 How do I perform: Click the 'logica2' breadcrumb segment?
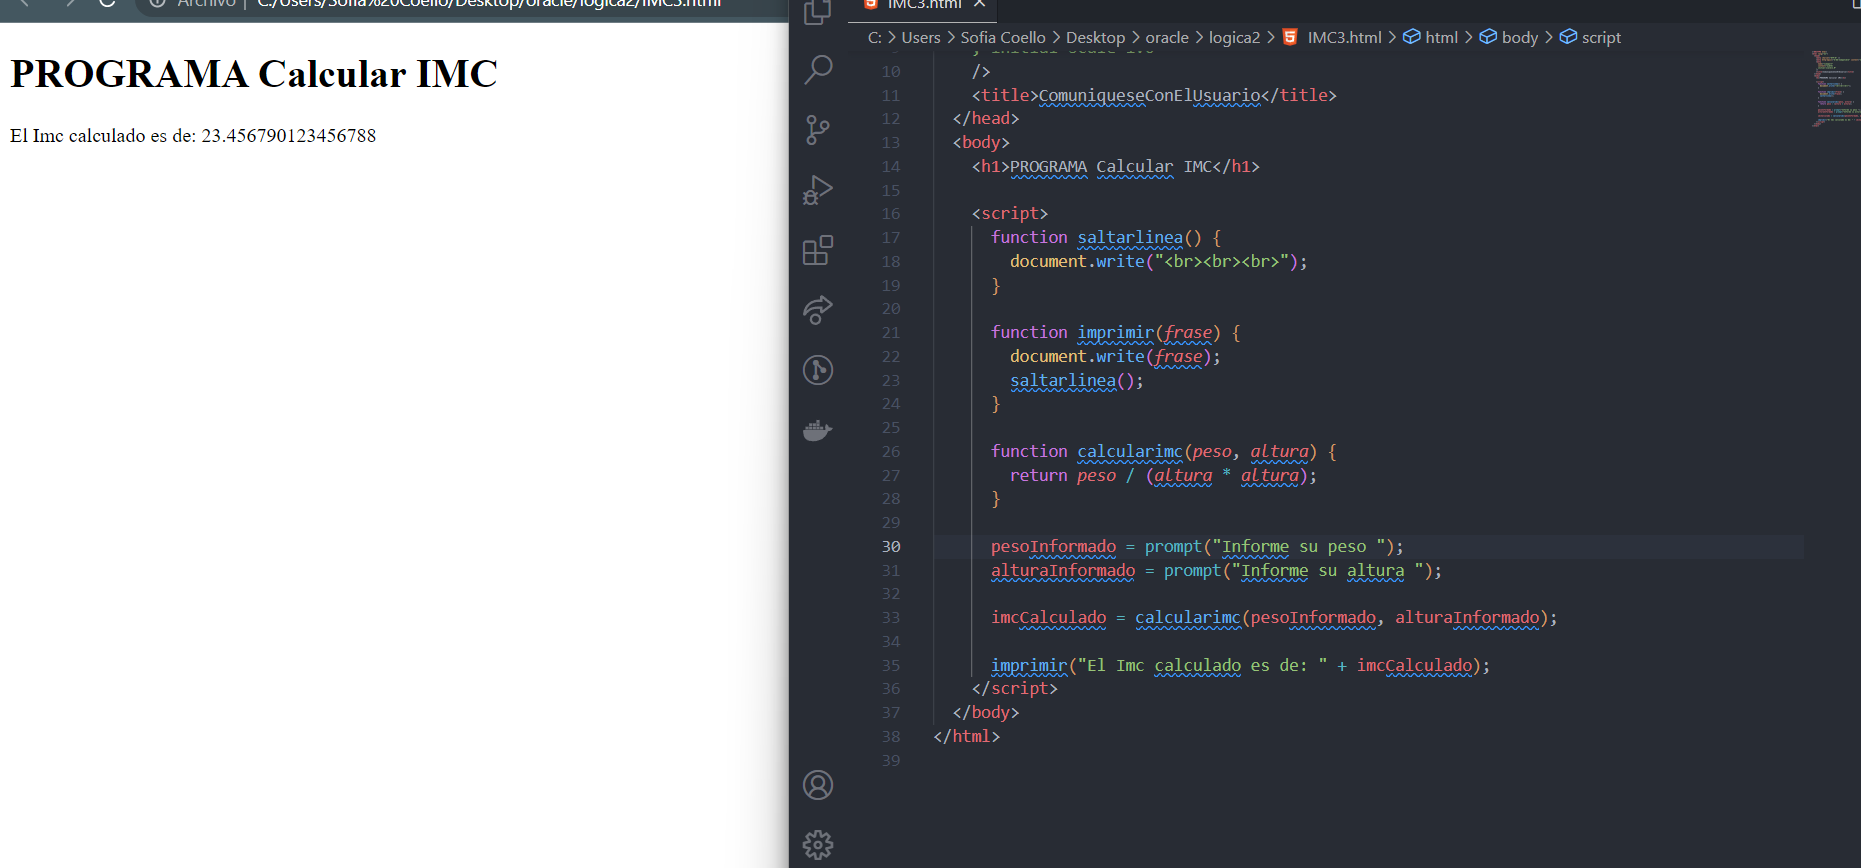1235,37
